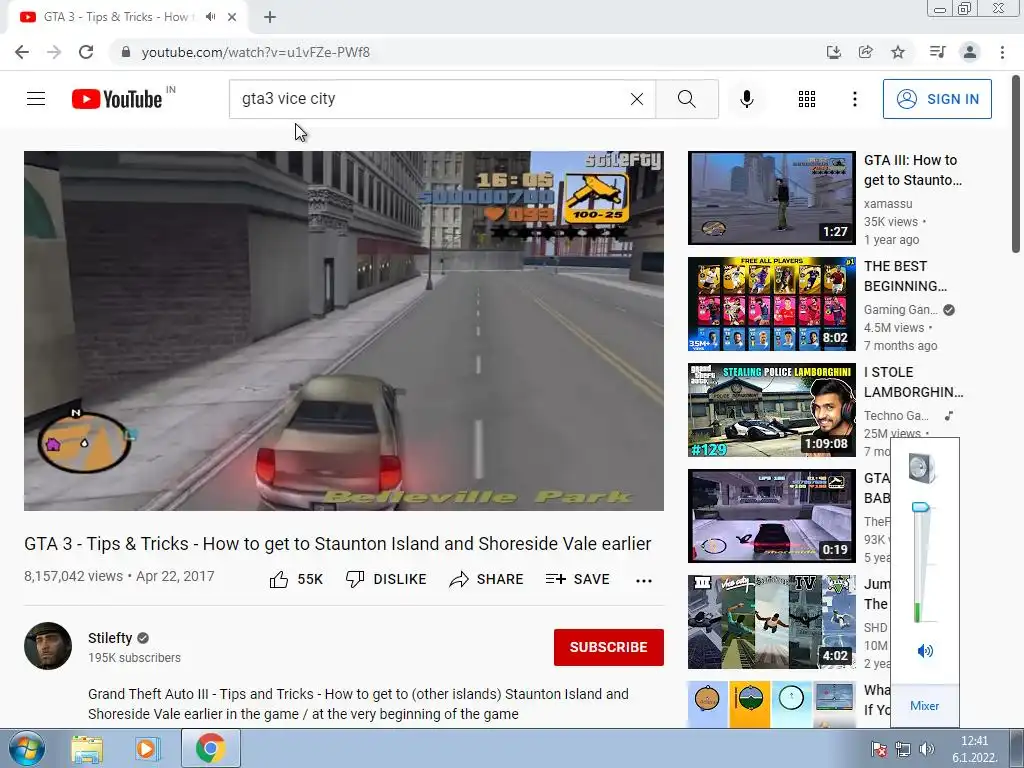Run search with magnifying glass button
The width and height of the screenshot is (1024, 768).
coord(686,99)
